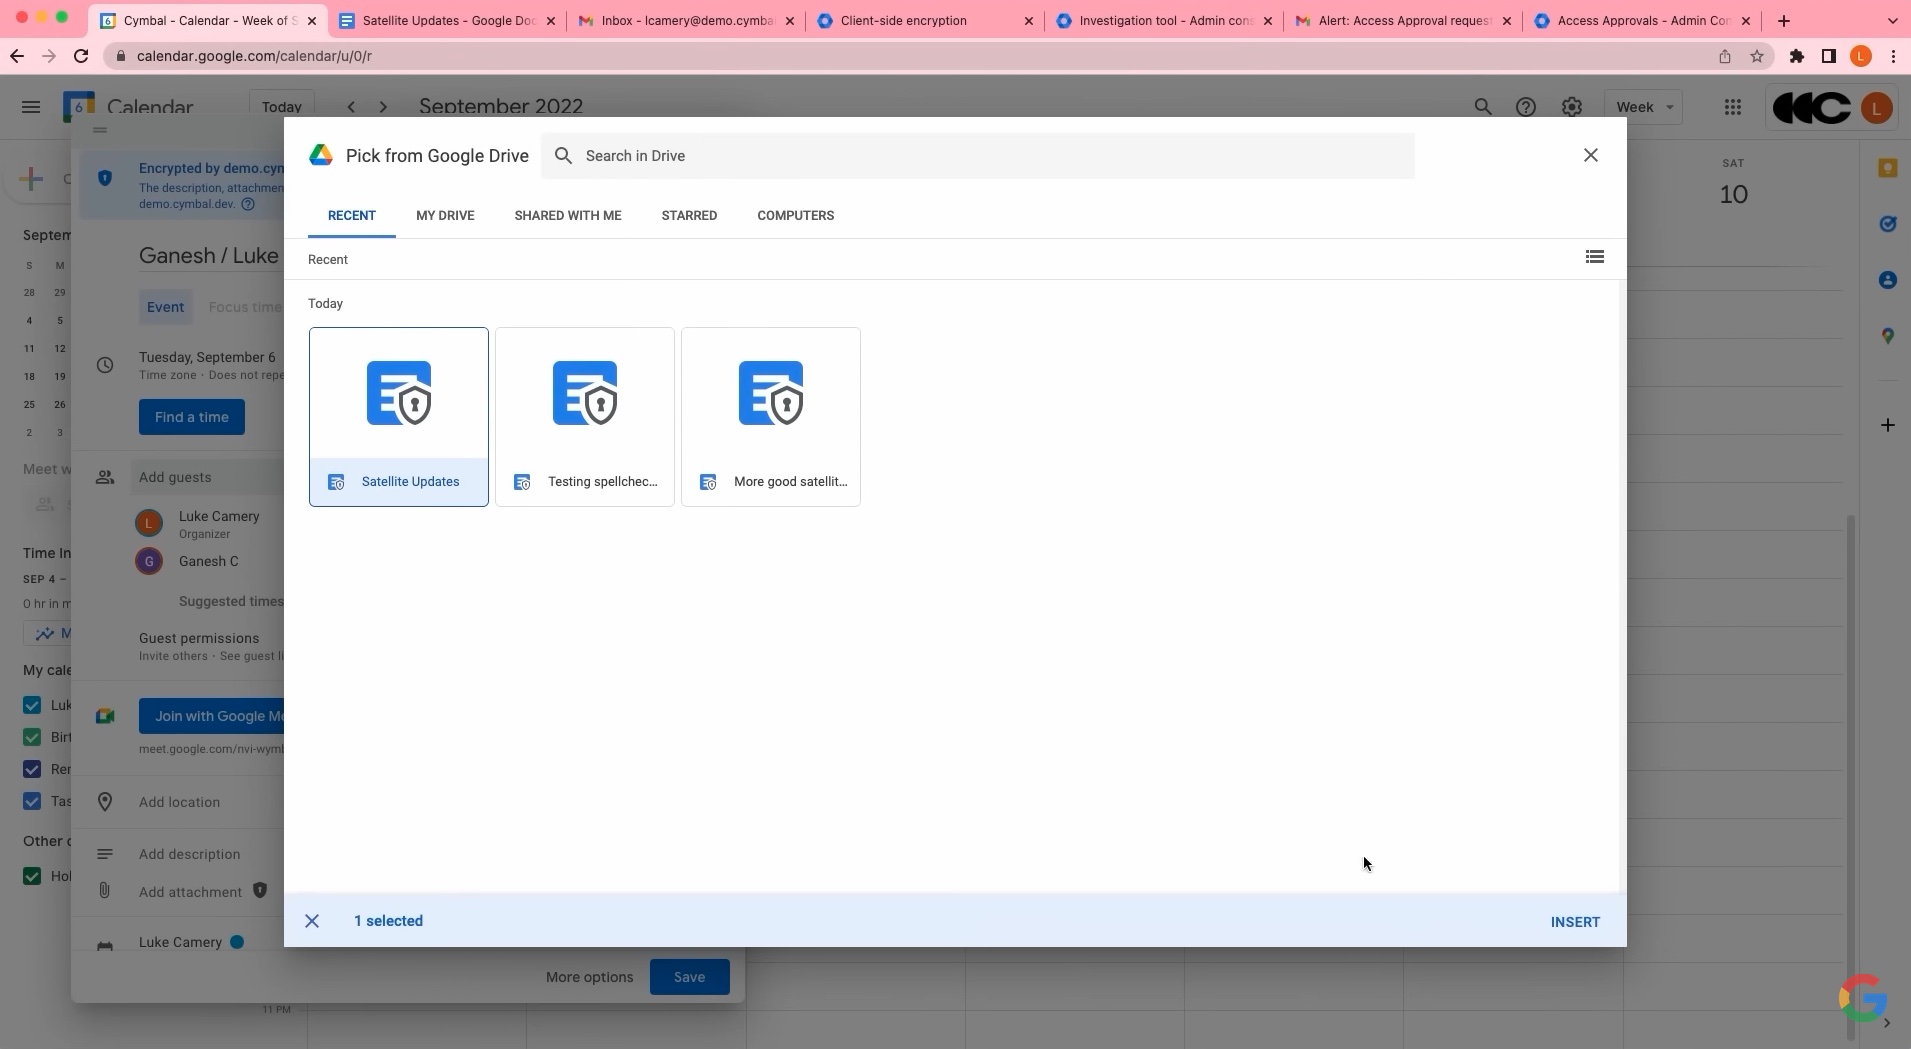
Task: Open the Week view dropdown
Action: (x=1644, y=107)
